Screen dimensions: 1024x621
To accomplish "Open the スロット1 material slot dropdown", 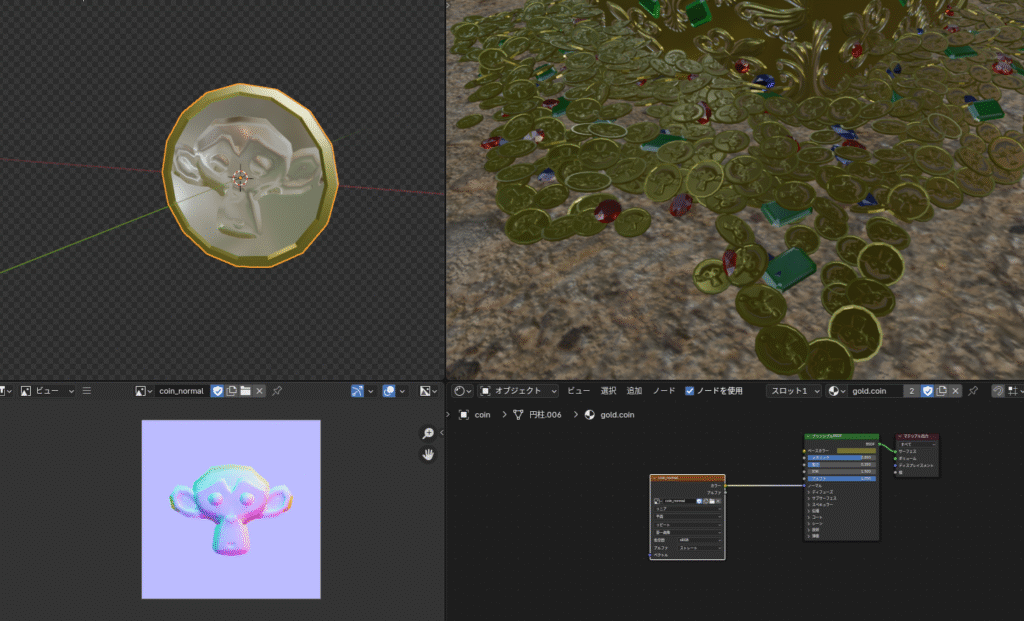I will [x=793, y=391].
